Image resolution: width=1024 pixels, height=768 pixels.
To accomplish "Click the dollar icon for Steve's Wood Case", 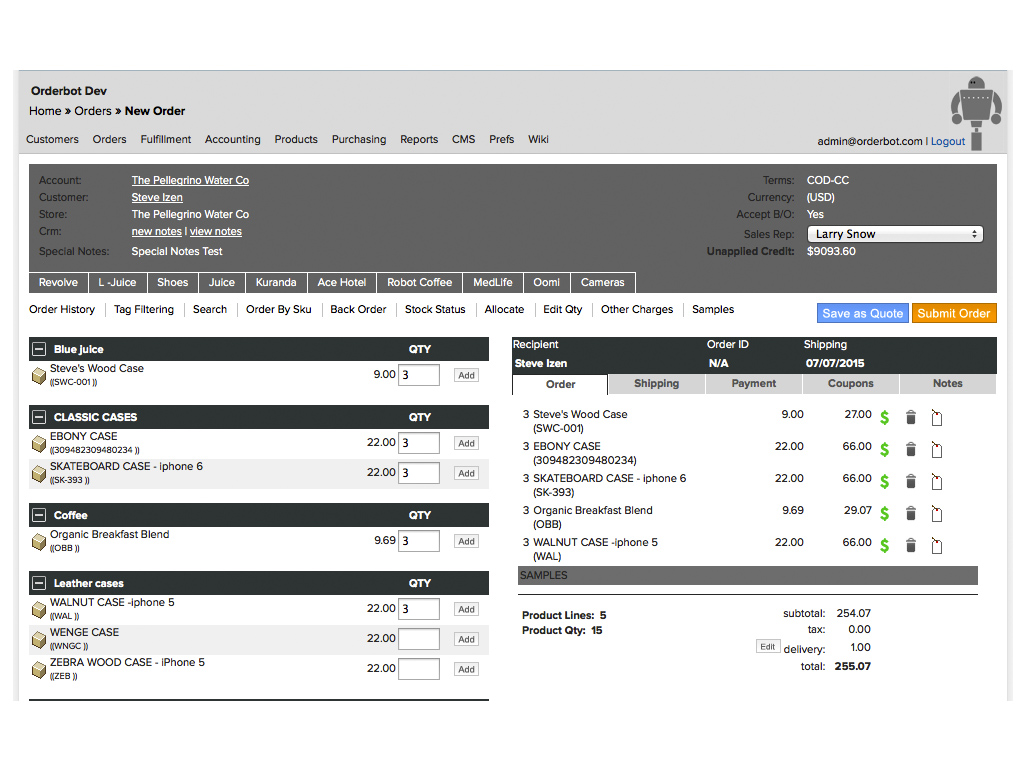I will (x=884, y=417).
